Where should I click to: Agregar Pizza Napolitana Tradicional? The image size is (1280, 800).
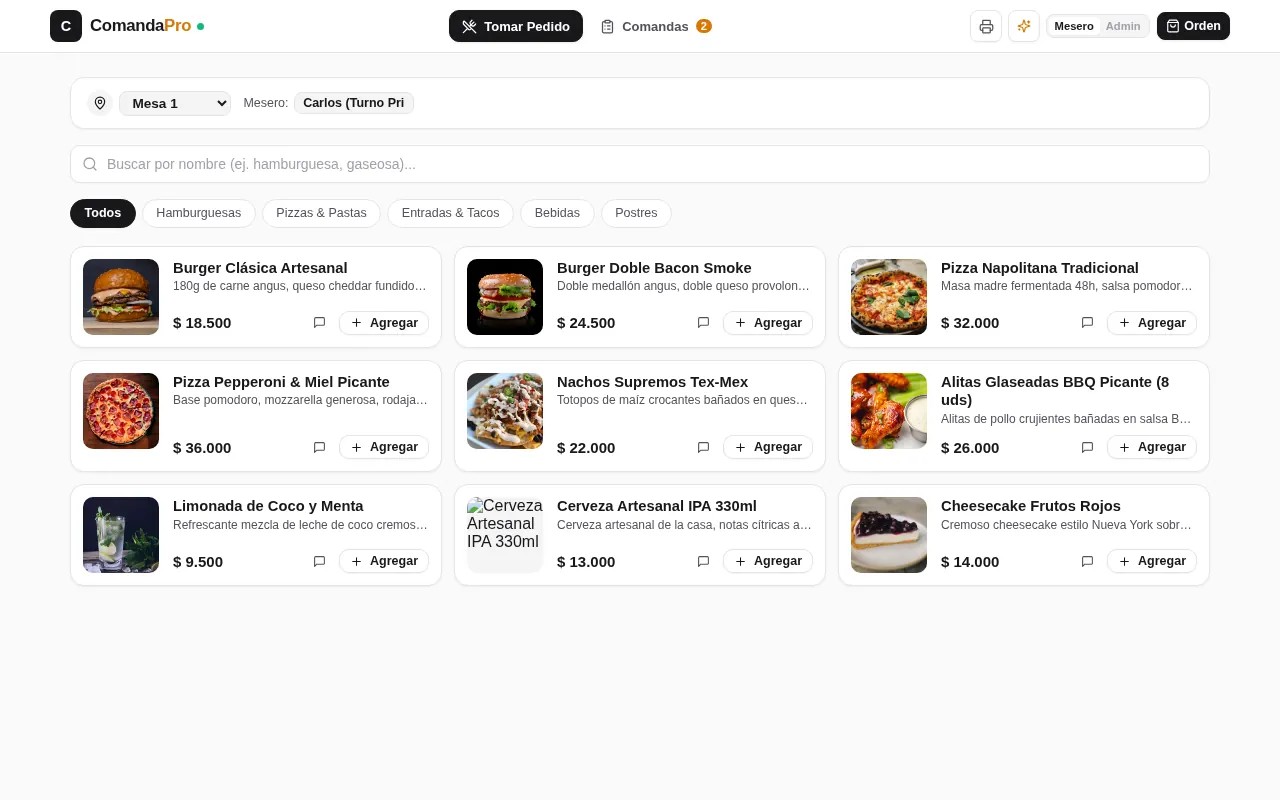1152,323
